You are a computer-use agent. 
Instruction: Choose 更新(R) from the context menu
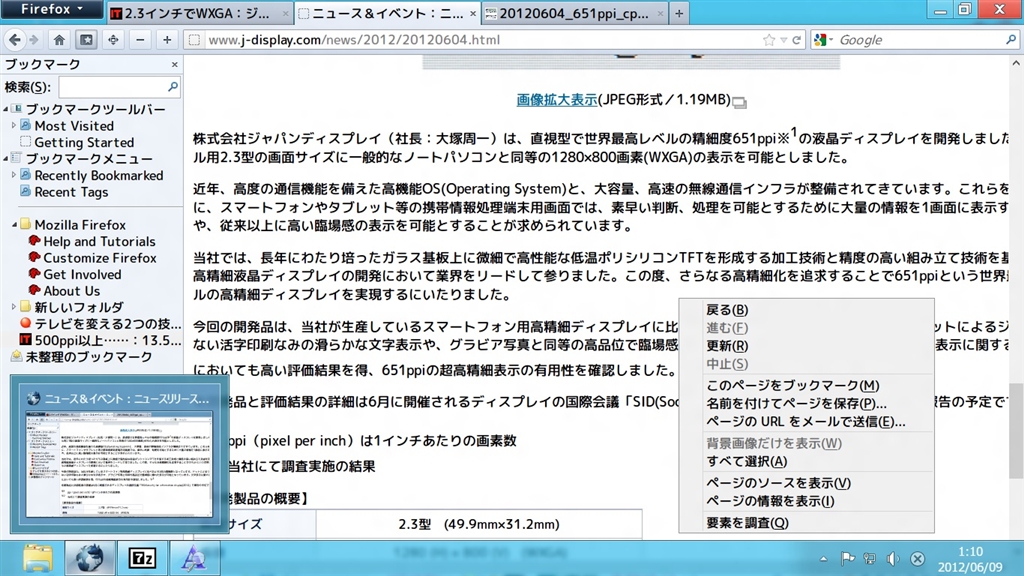coord(807,346)
